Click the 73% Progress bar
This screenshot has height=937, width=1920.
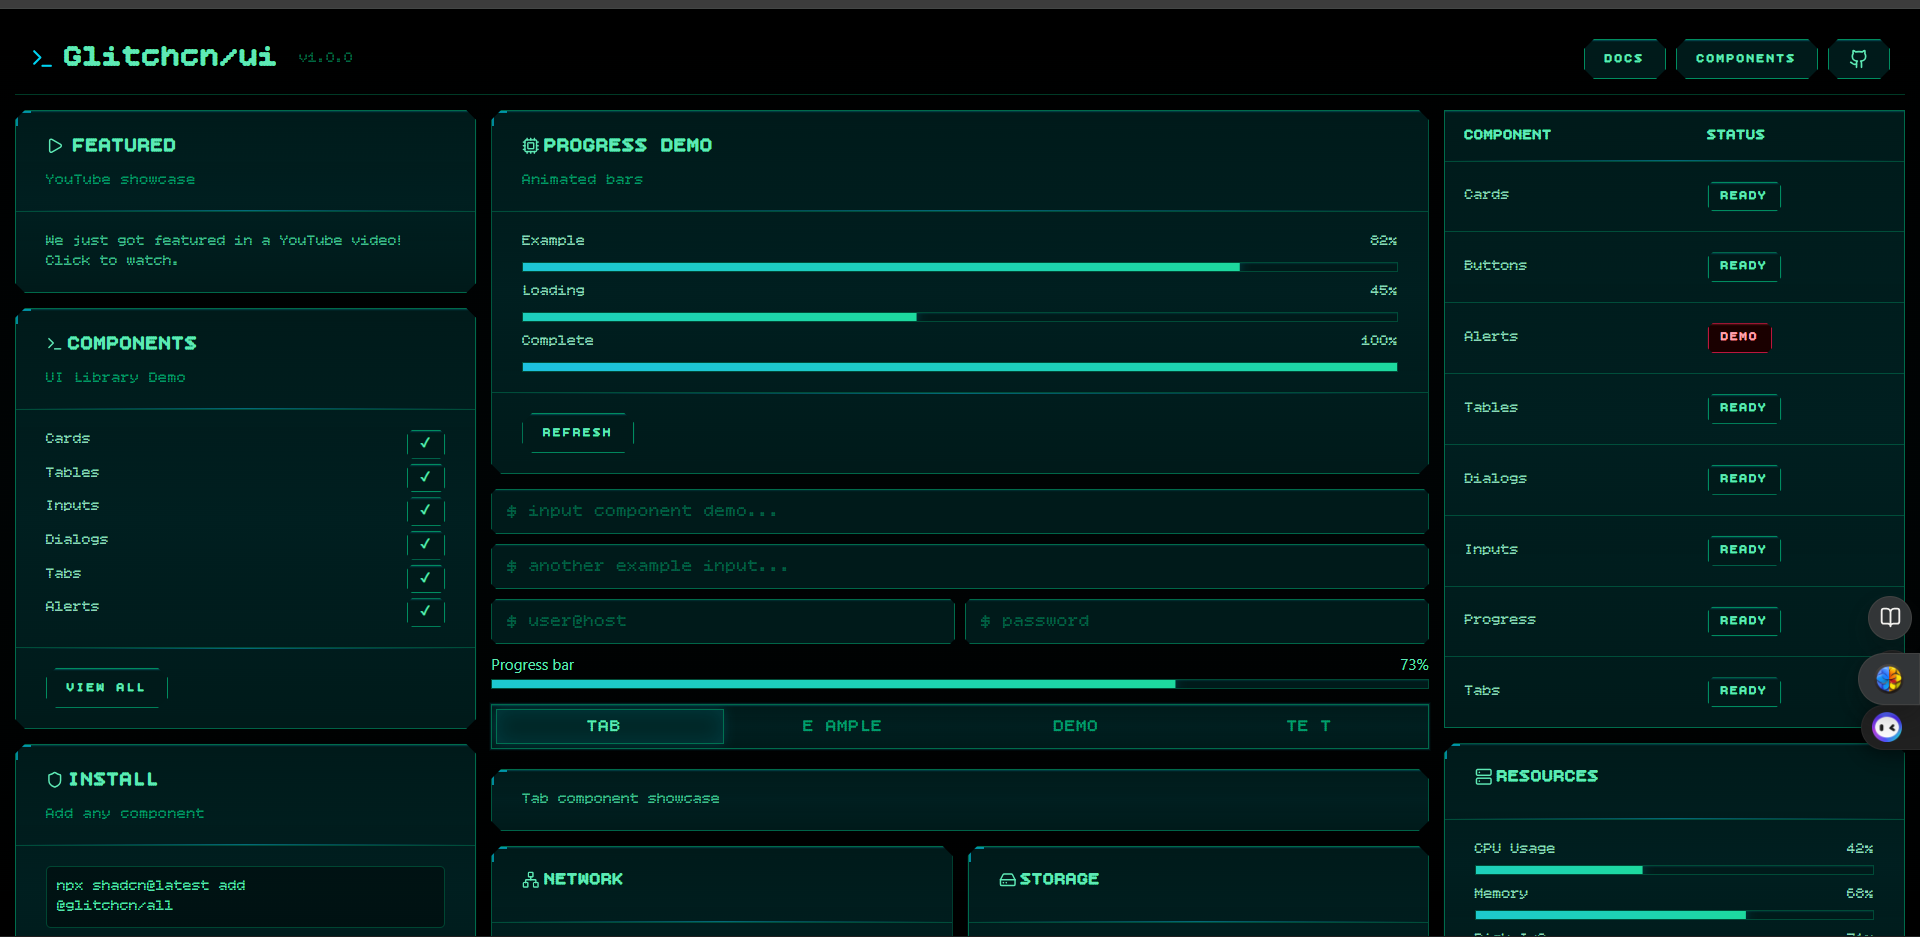[959, 684]
